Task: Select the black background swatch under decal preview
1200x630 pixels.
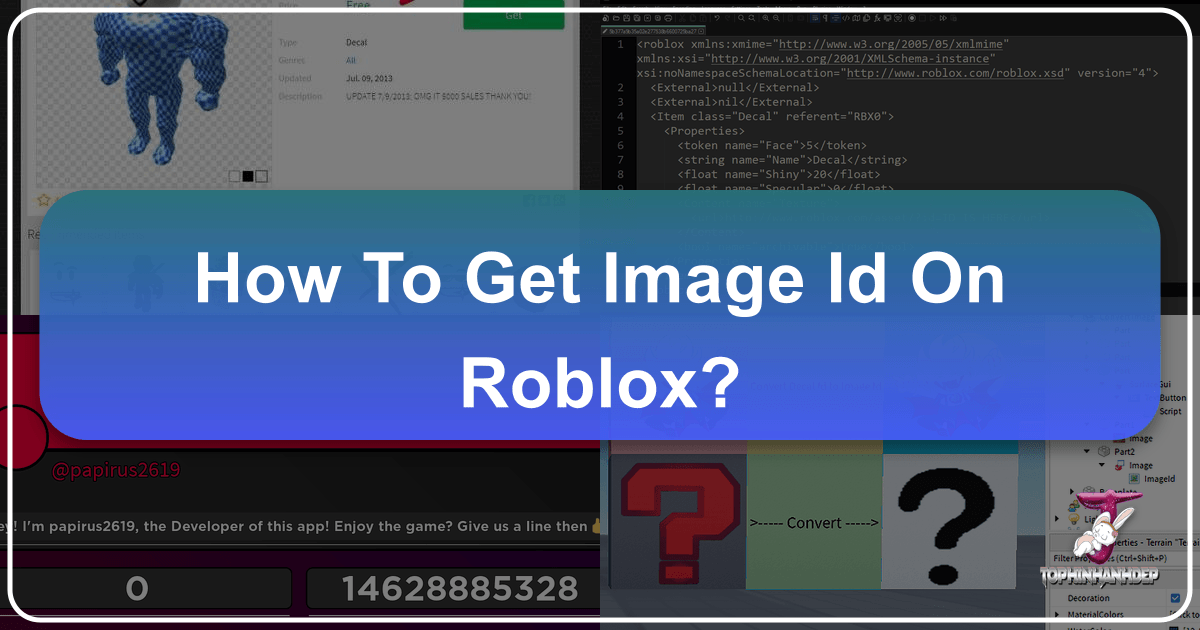Action: (247, 176)
